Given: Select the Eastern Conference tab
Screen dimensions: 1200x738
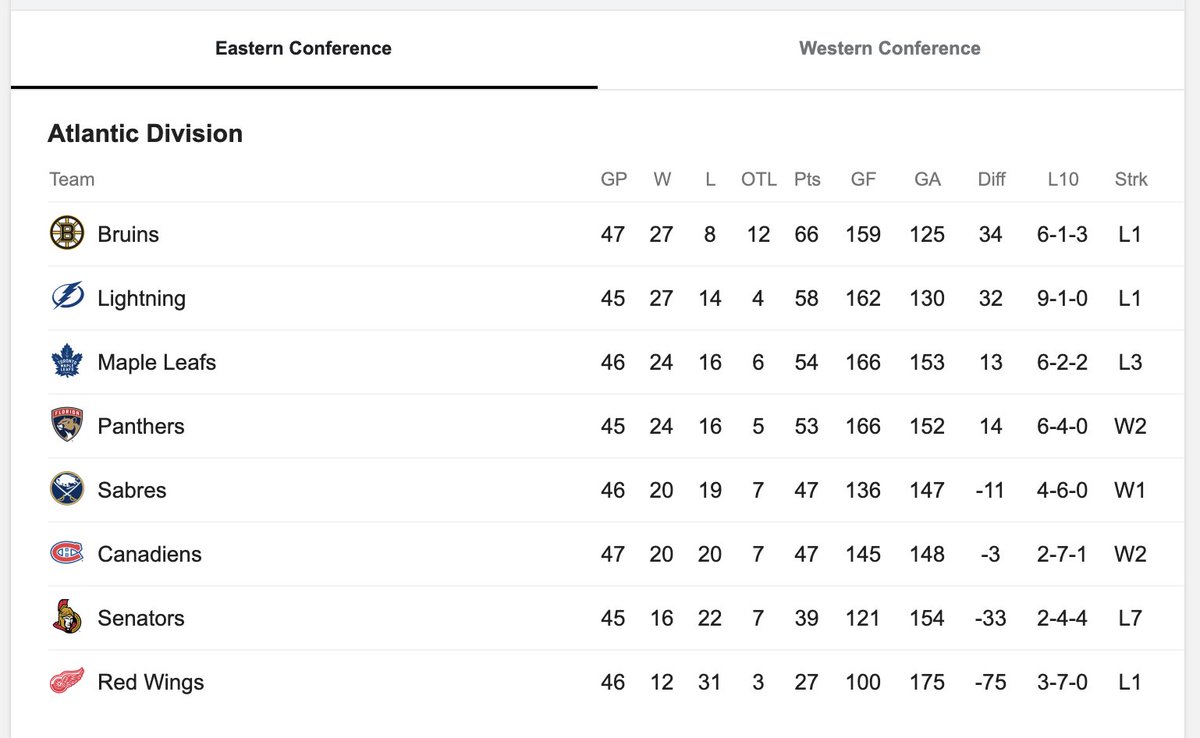Looking at the screenshot, I should click(x=303, y=48).
